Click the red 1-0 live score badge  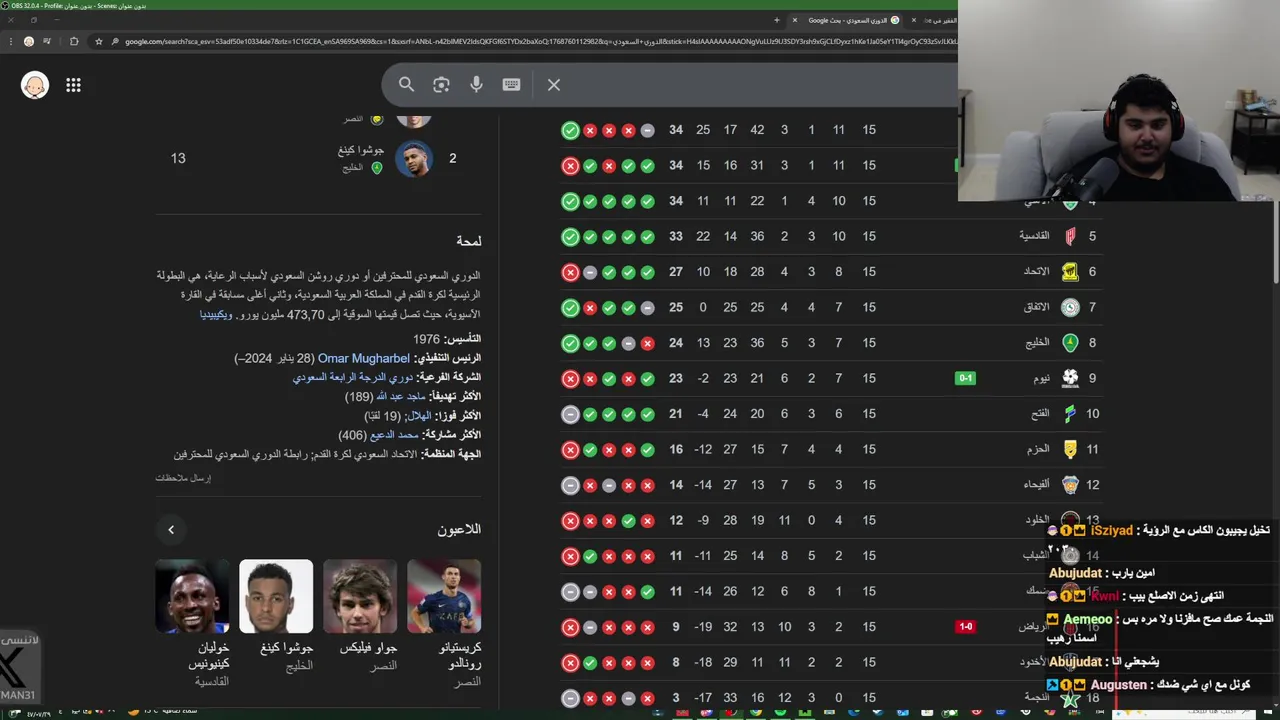coord(965,627)
